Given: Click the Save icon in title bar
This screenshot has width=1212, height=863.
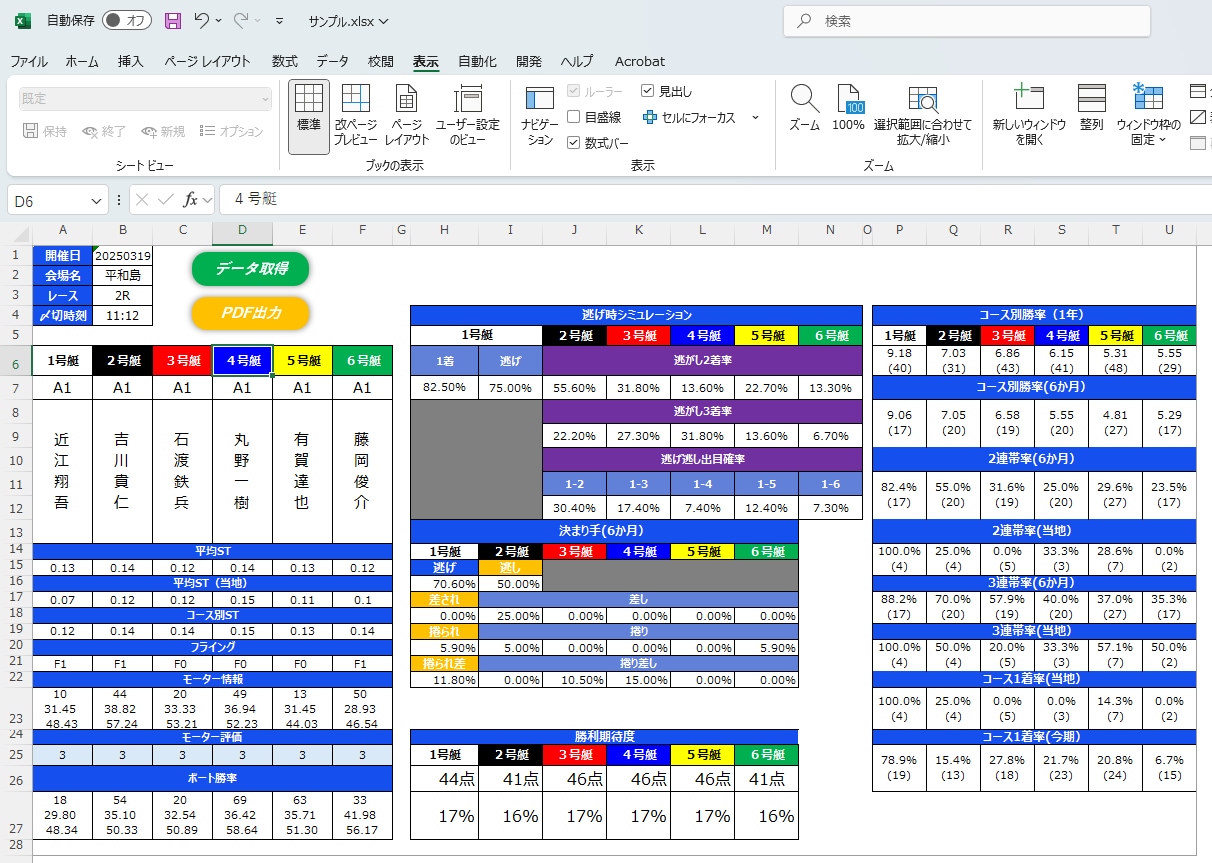Looking at the screenshot, I should coord(173,20).
